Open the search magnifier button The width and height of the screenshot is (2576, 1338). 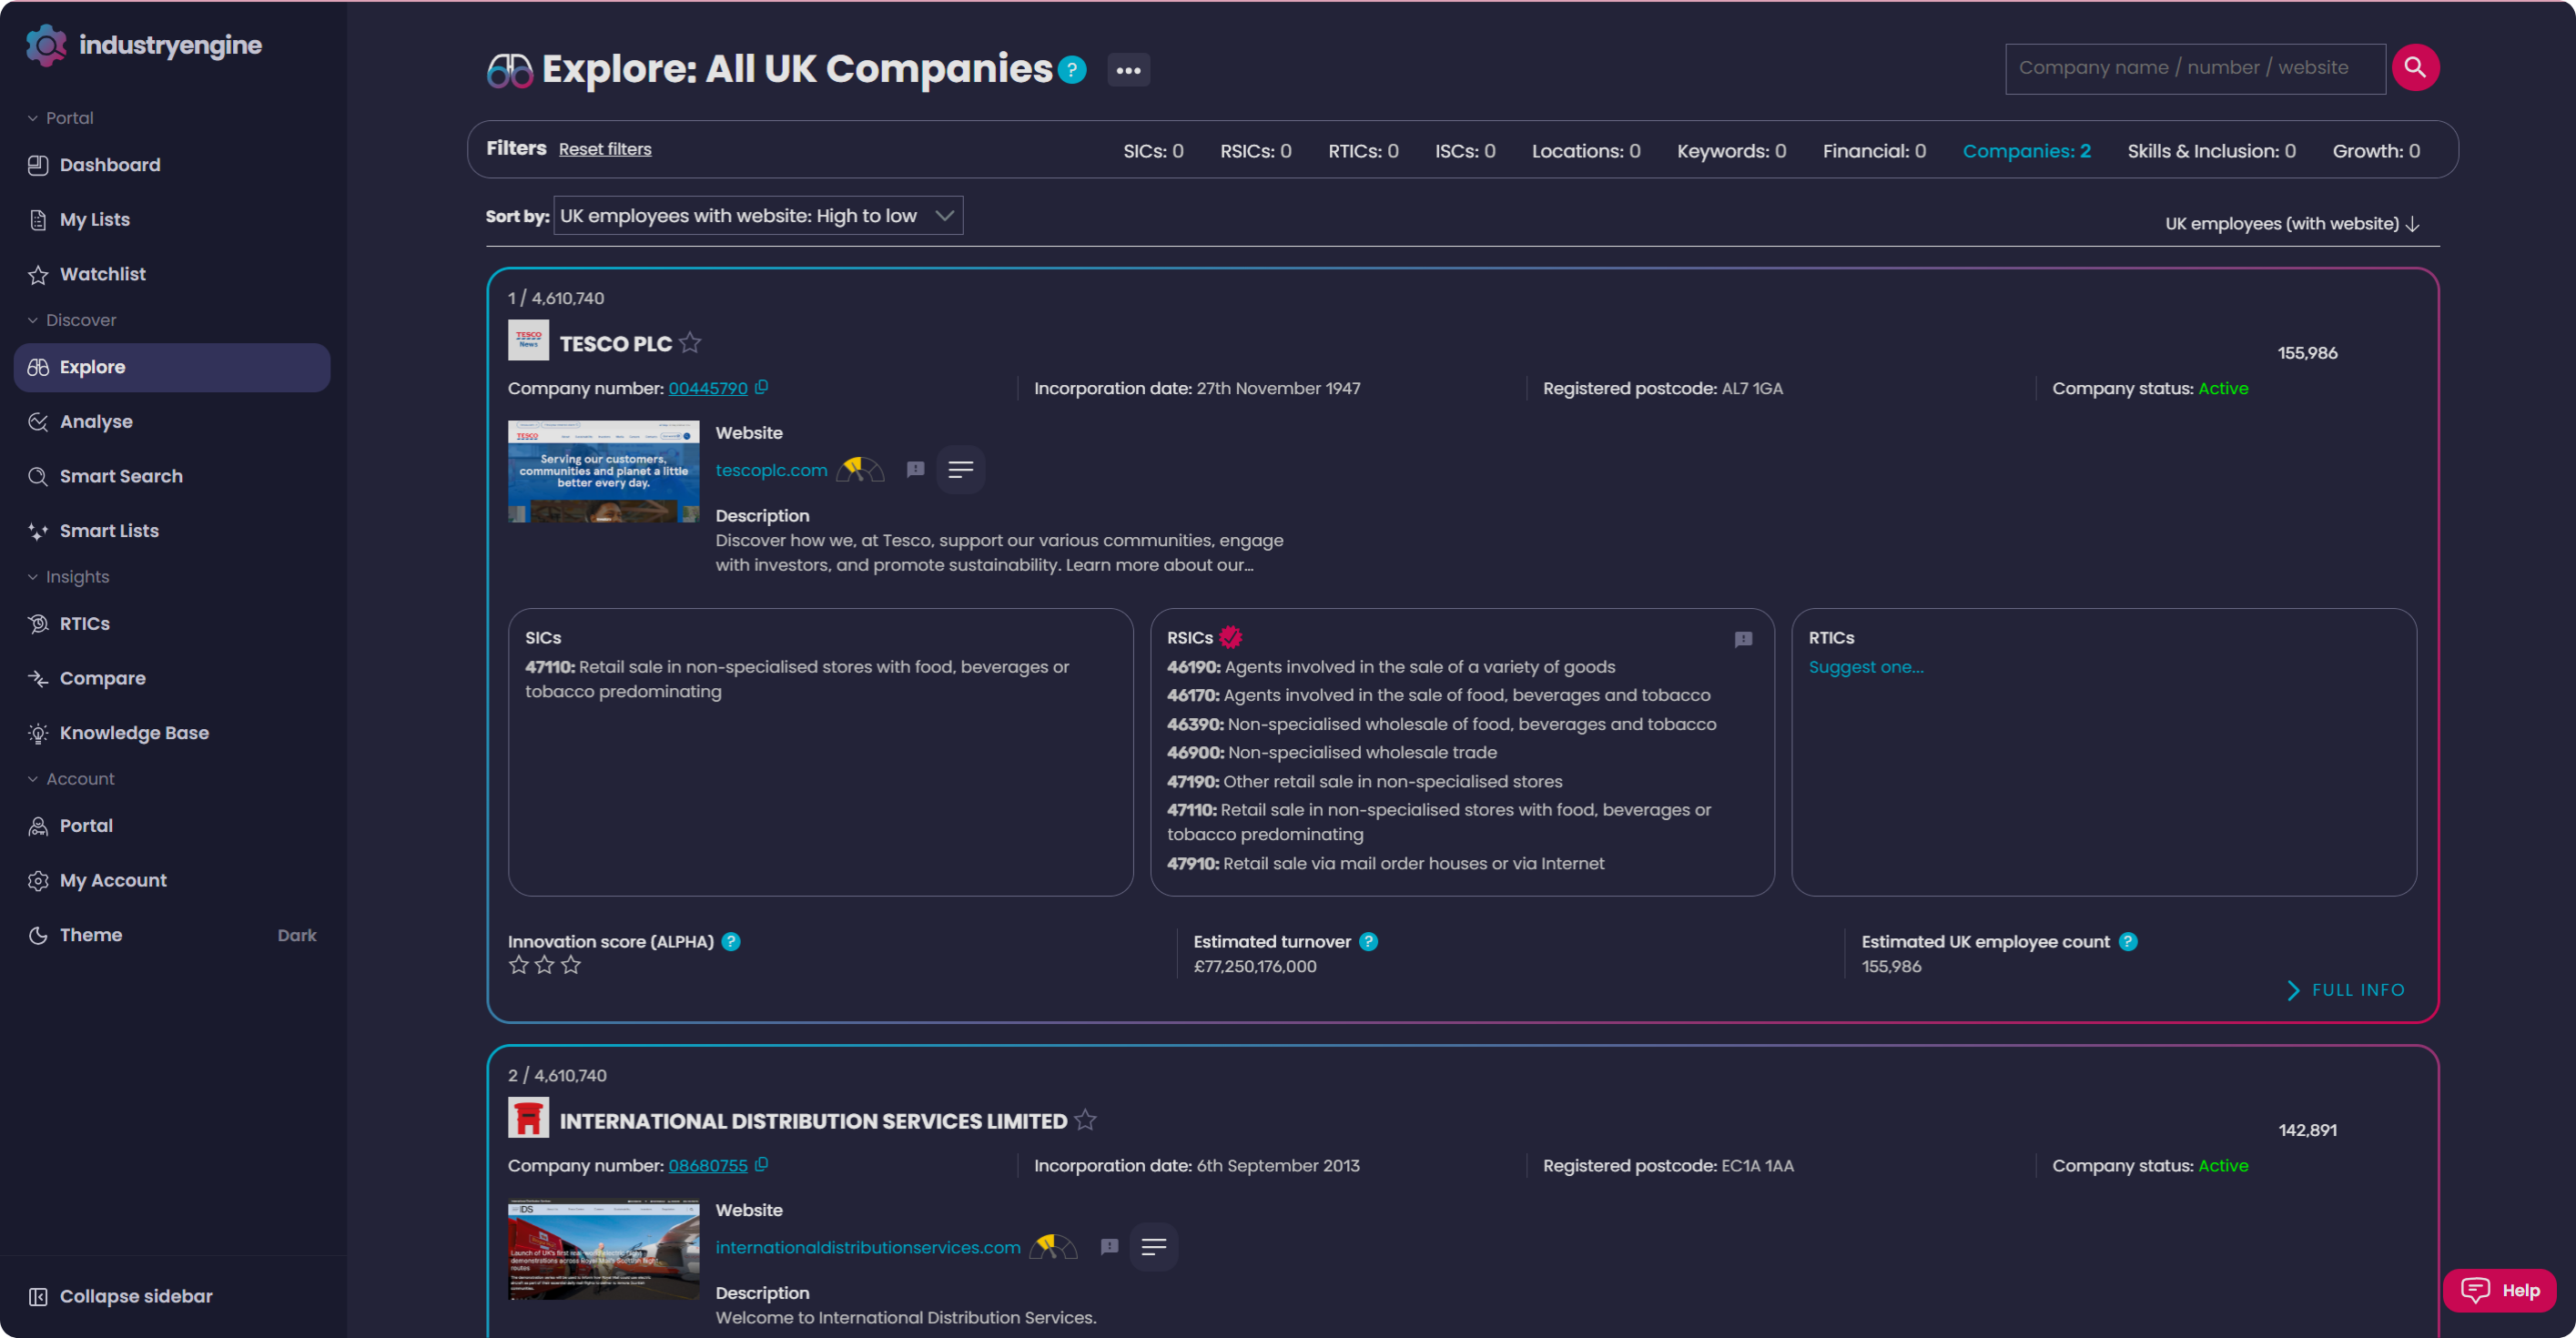point(2415,68)
